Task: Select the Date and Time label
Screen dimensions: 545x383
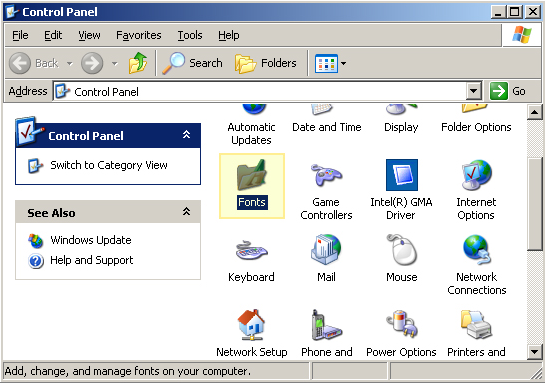Action: (x=326, y=127)
